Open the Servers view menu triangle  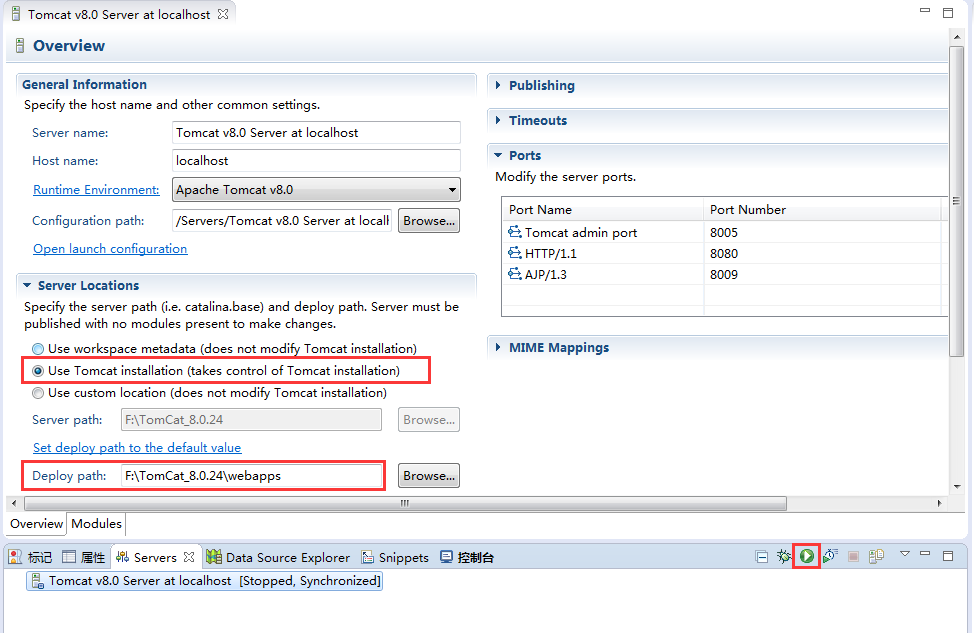point(905,554)
